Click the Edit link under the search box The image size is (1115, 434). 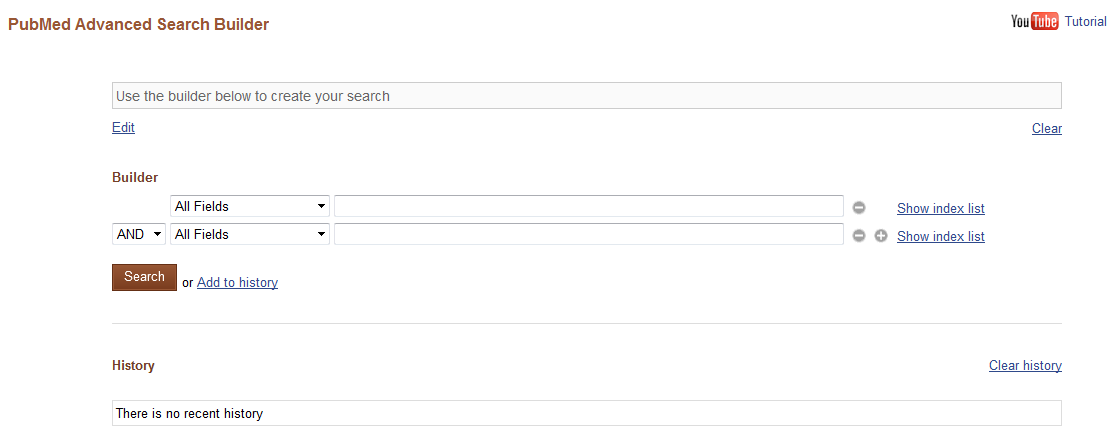click(x=123, y=127)
